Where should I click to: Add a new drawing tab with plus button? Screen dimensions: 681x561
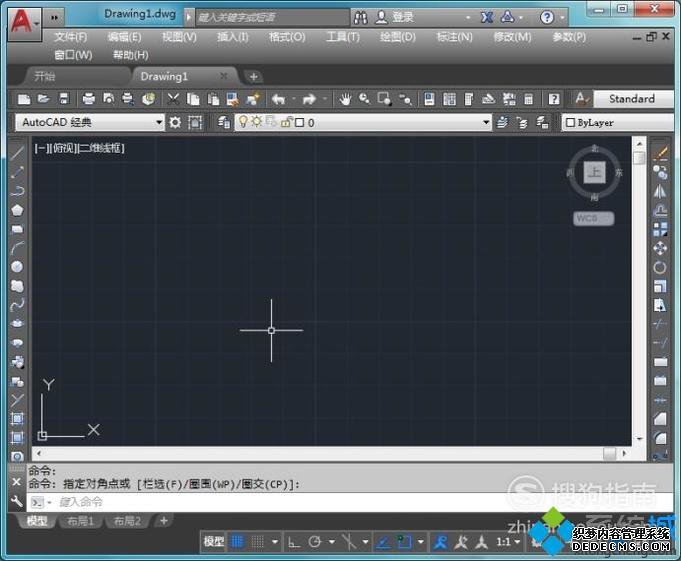[253, 77]
